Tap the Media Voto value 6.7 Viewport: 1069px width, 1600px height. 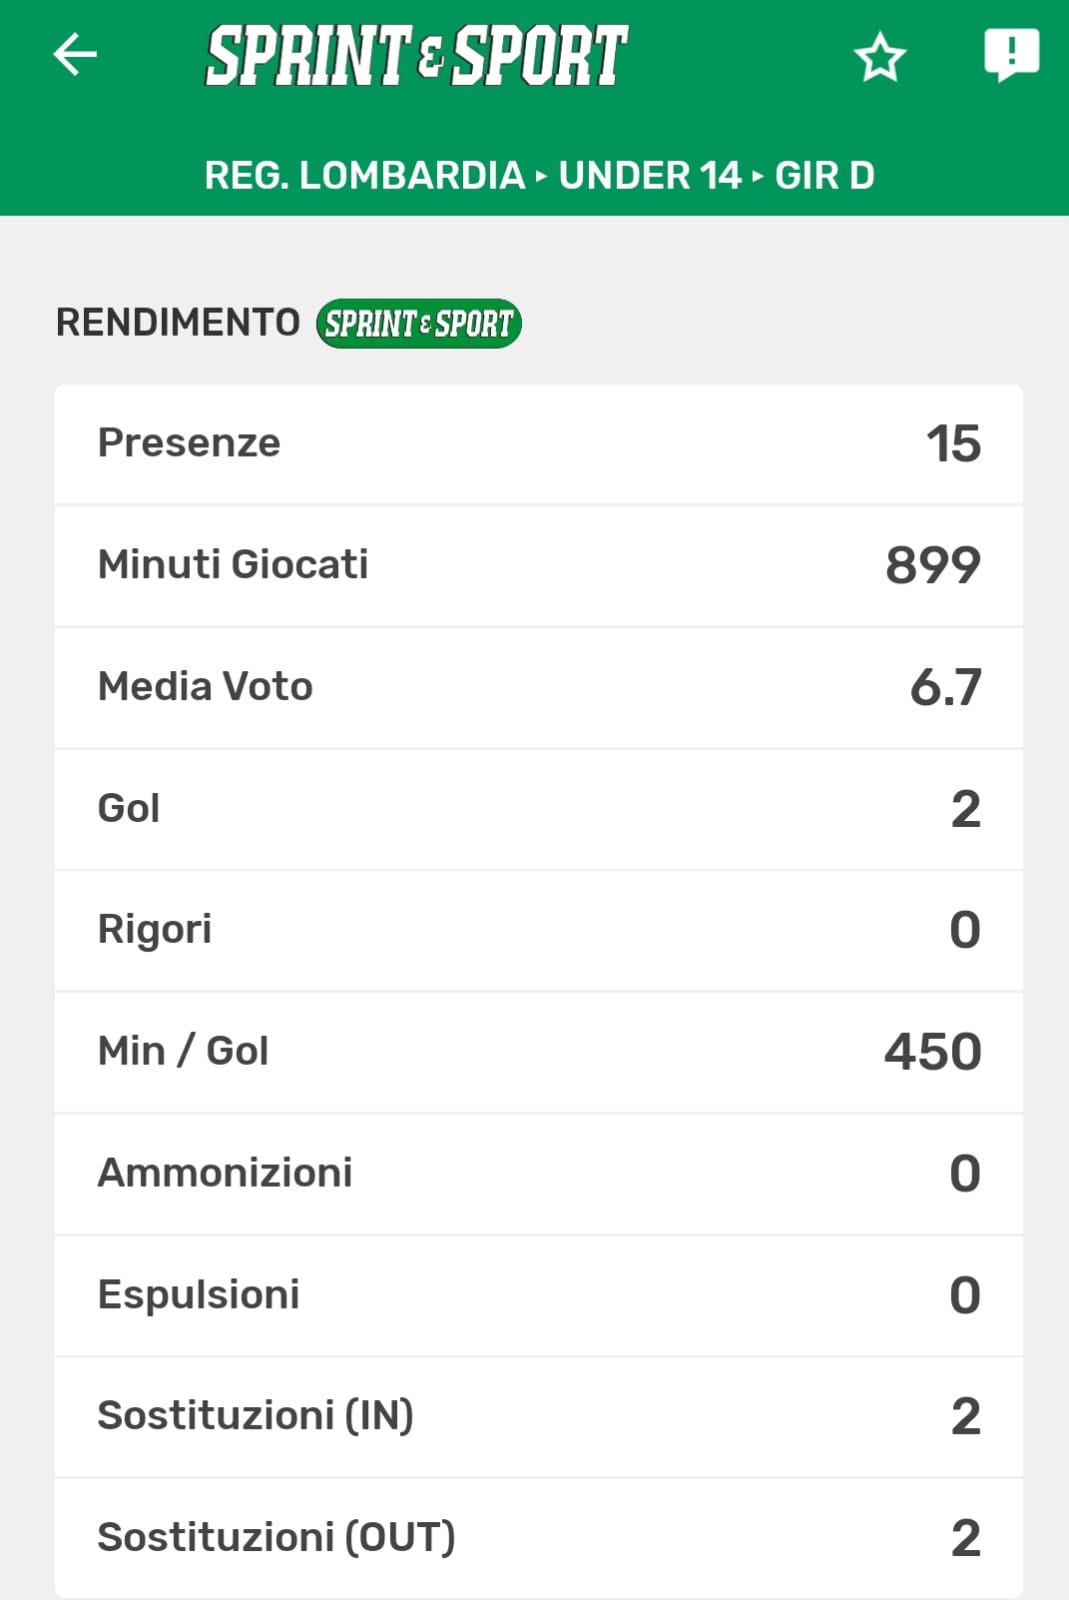coord(945,687)
